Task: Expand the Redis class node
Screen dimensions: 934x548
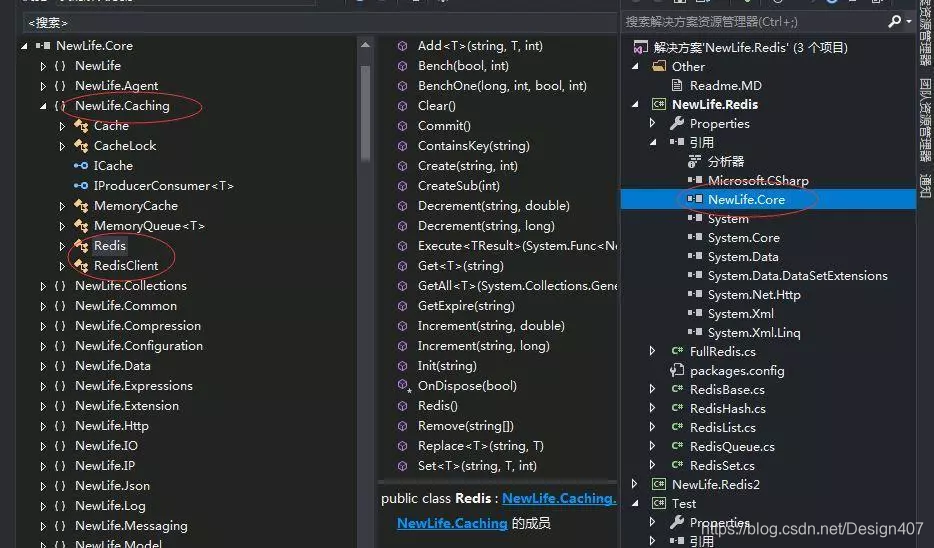Action: [62, 246]
